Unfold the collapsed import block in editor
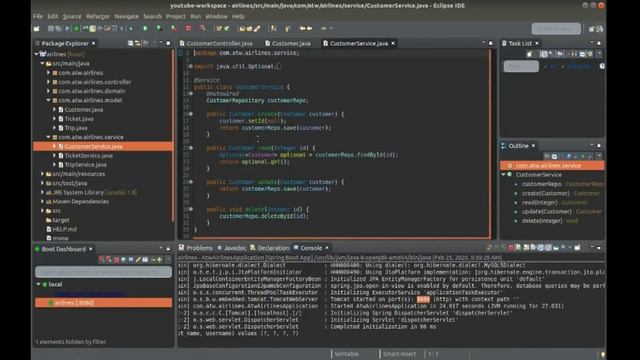The height and width of the screenshot is (360, 640). click(191, 66)
